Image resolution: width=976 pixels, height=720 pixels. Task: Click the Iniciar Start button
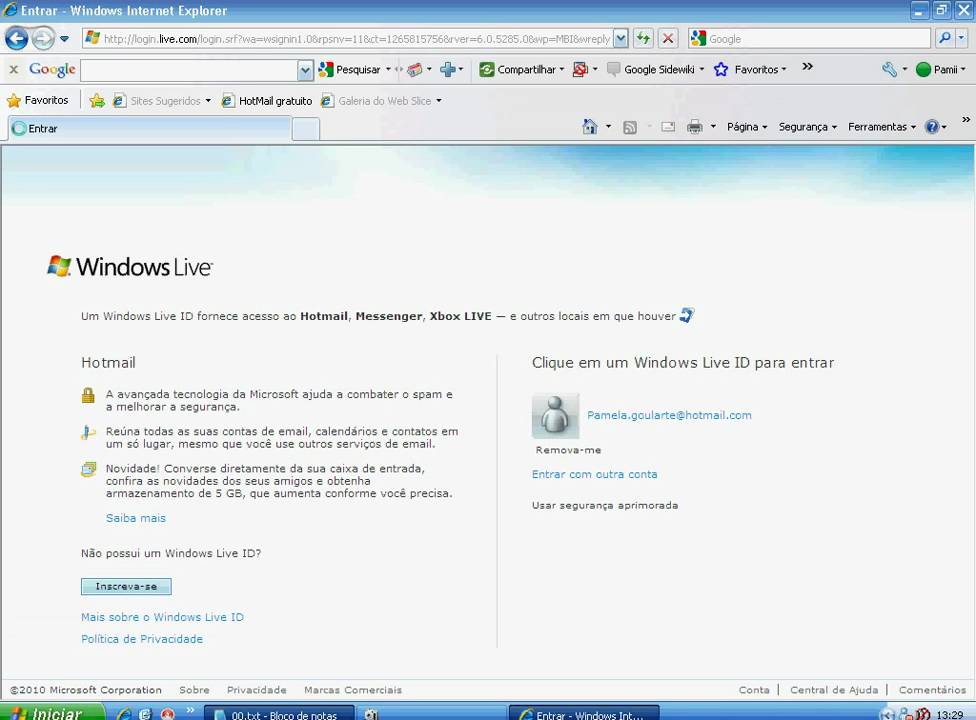52,712
